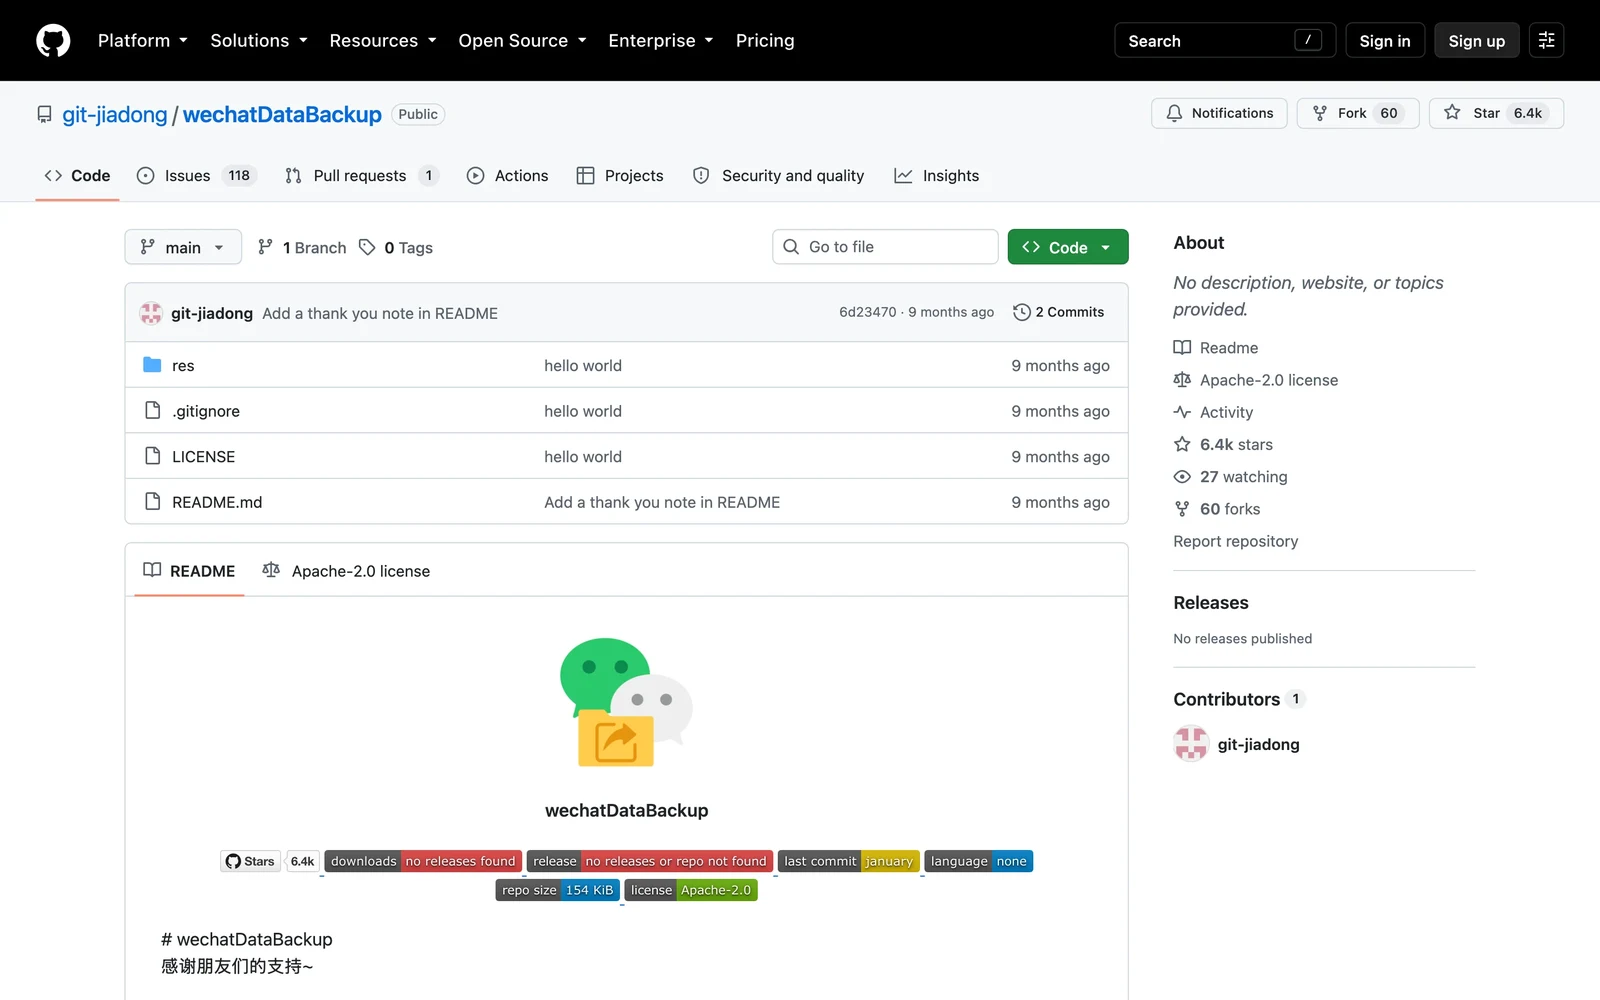The width and height of the screenshot is (1600, 1000).
Task: Click the header Search field
Action: pos(1225,41)
